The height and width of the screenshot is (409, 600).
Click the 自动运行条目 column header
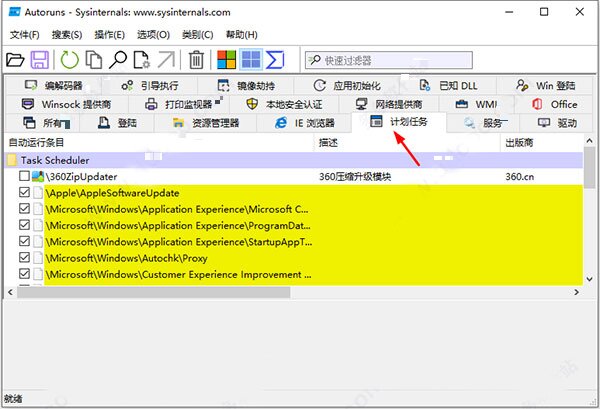pyautogui.click(x=159, y=143)
